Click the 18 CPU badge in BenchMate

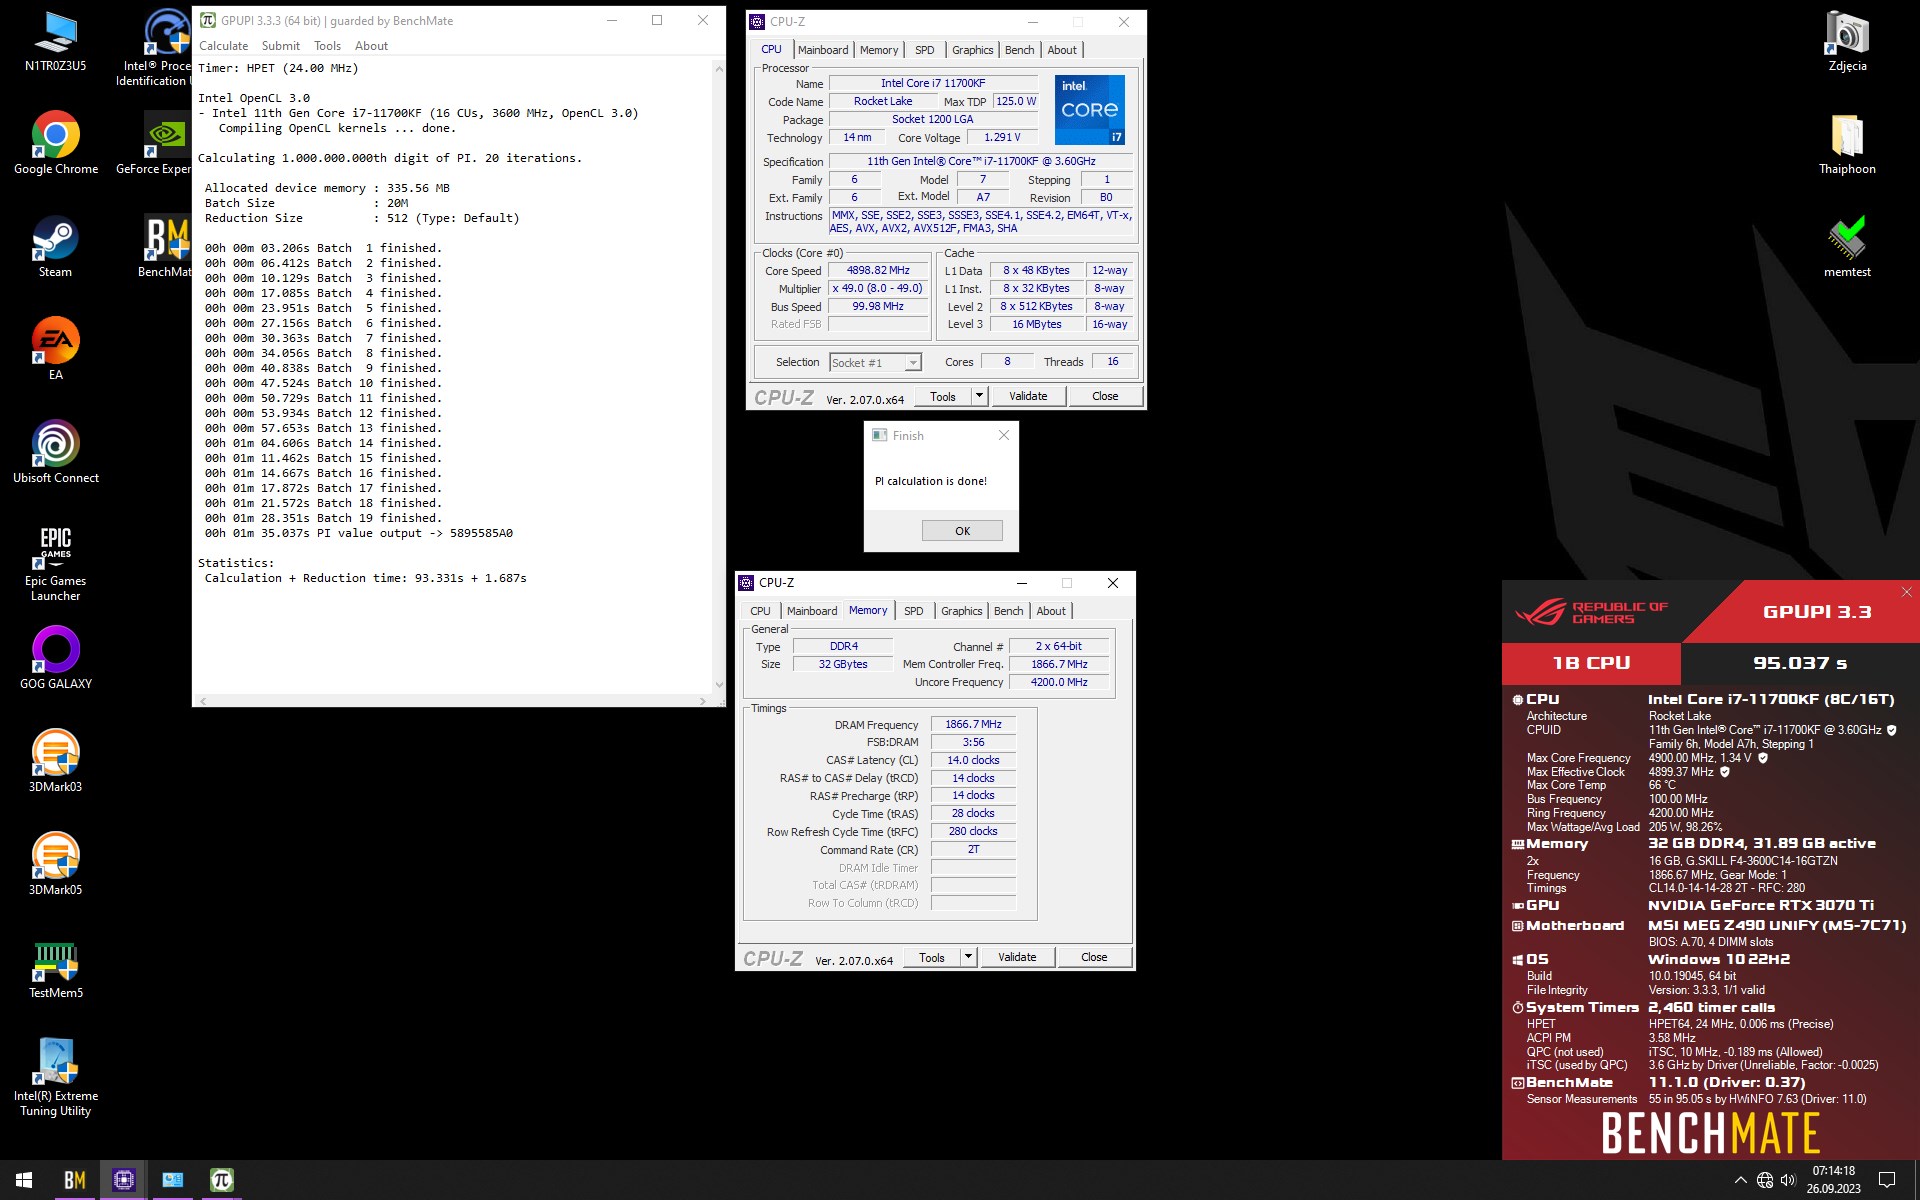1591,663
